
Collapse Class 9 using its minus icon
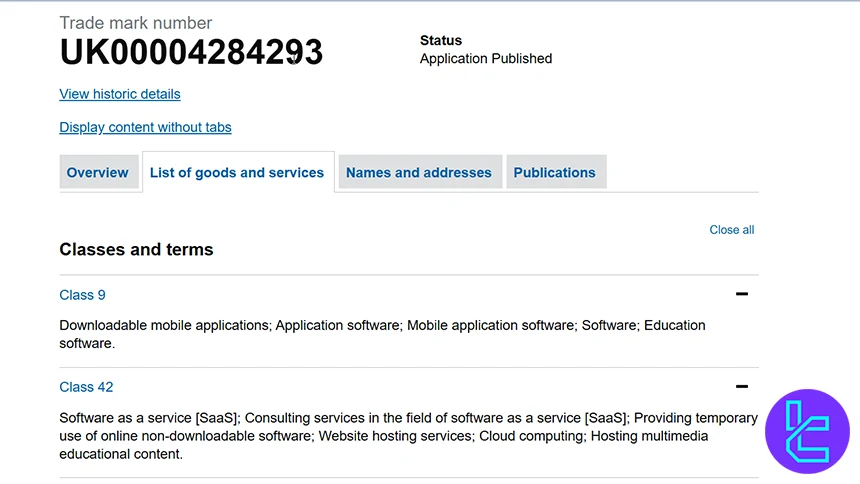pyautogui.click(x=741, y=294)
